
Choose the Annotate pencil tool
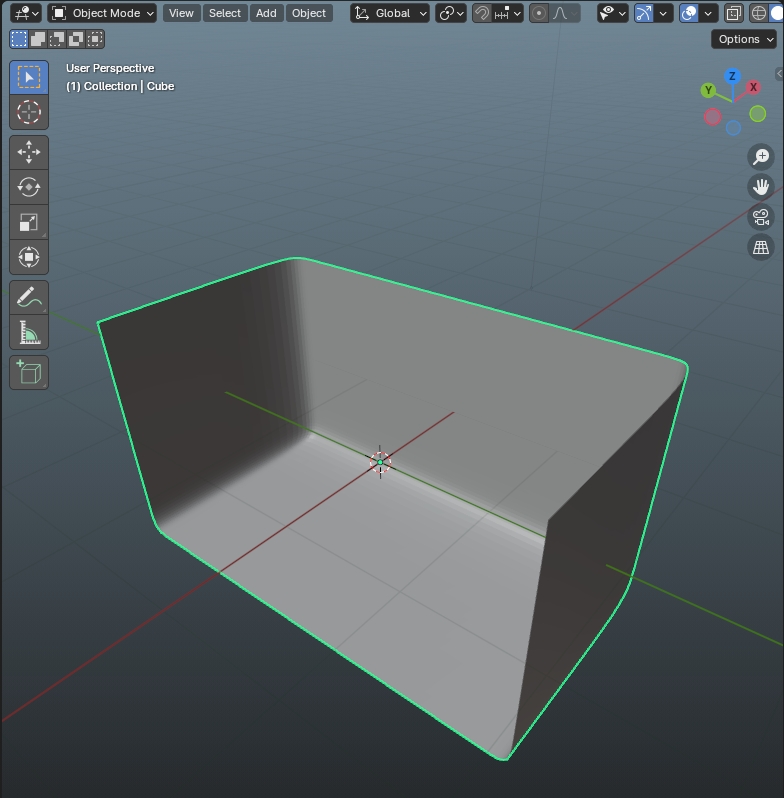pyautogui.click(x=29, y=297)
